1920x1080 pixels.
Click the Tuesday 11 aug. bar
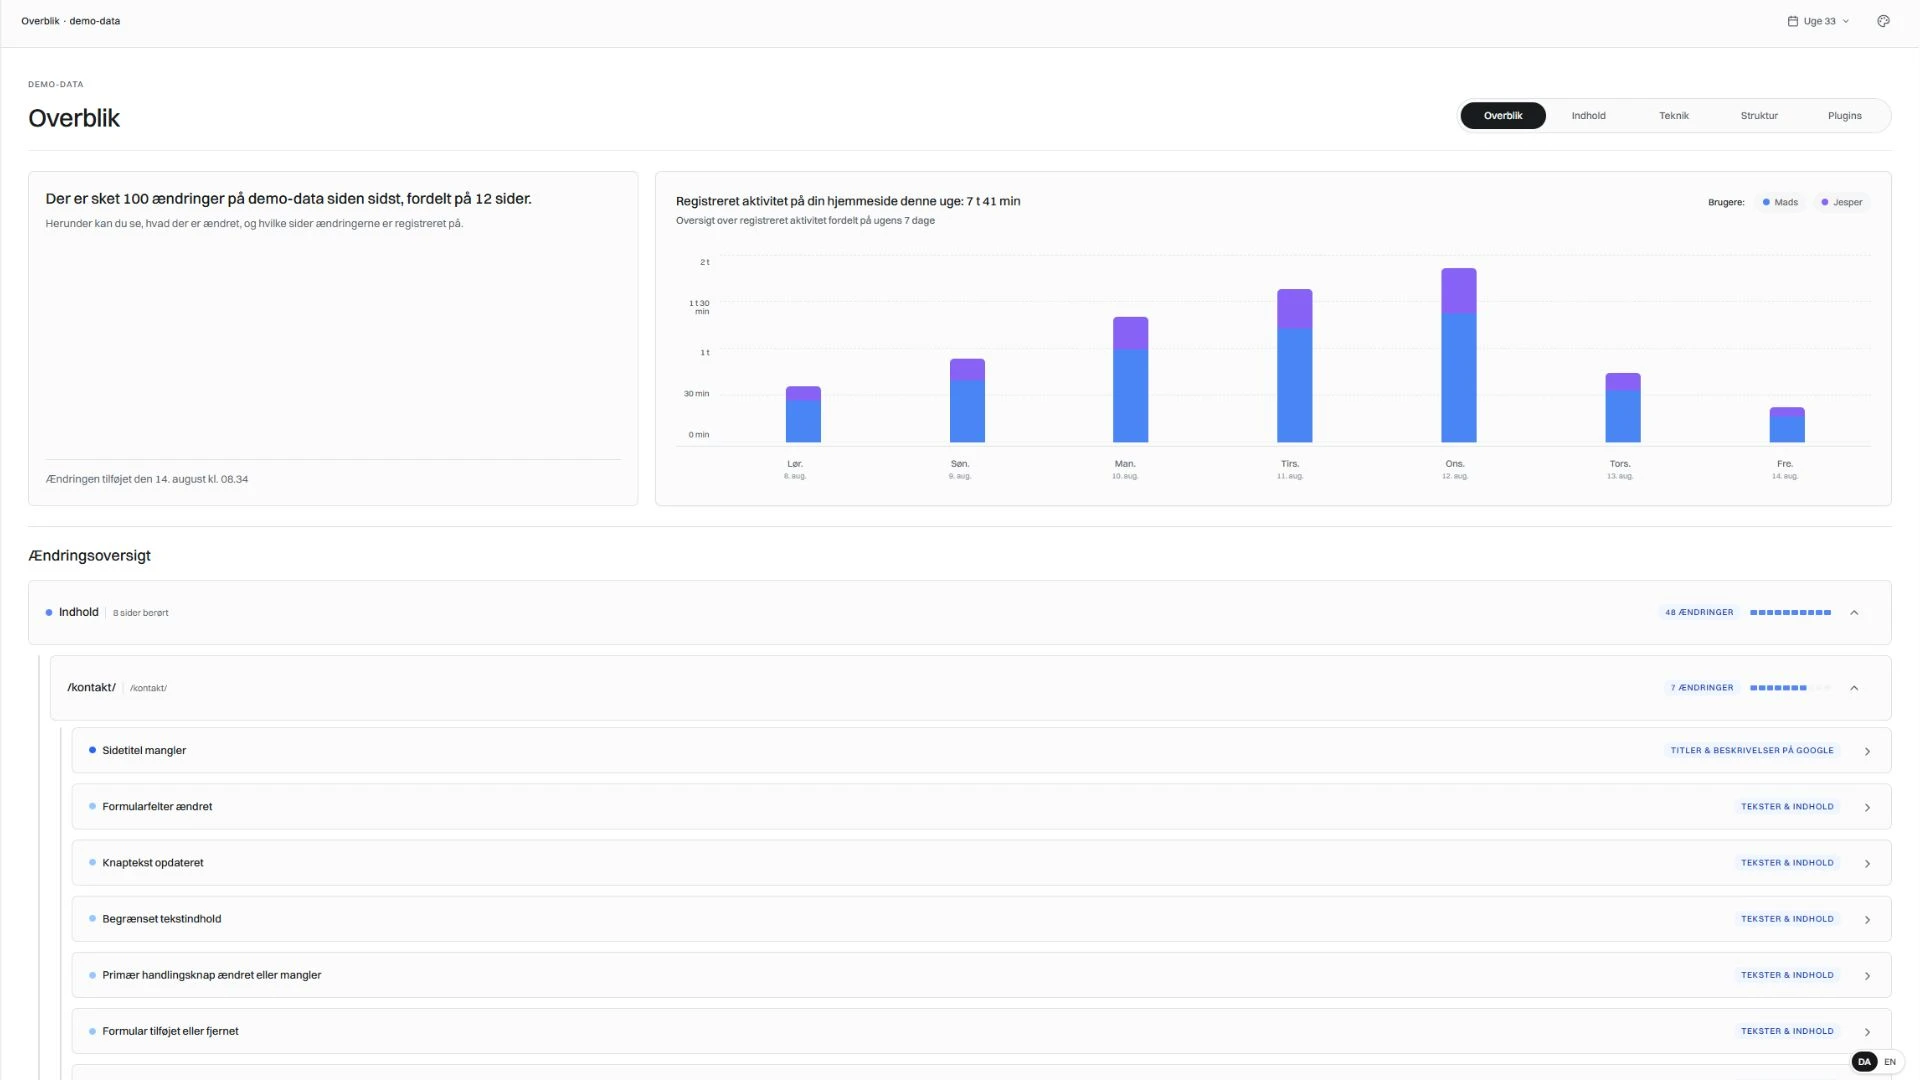pos(1294,365)
